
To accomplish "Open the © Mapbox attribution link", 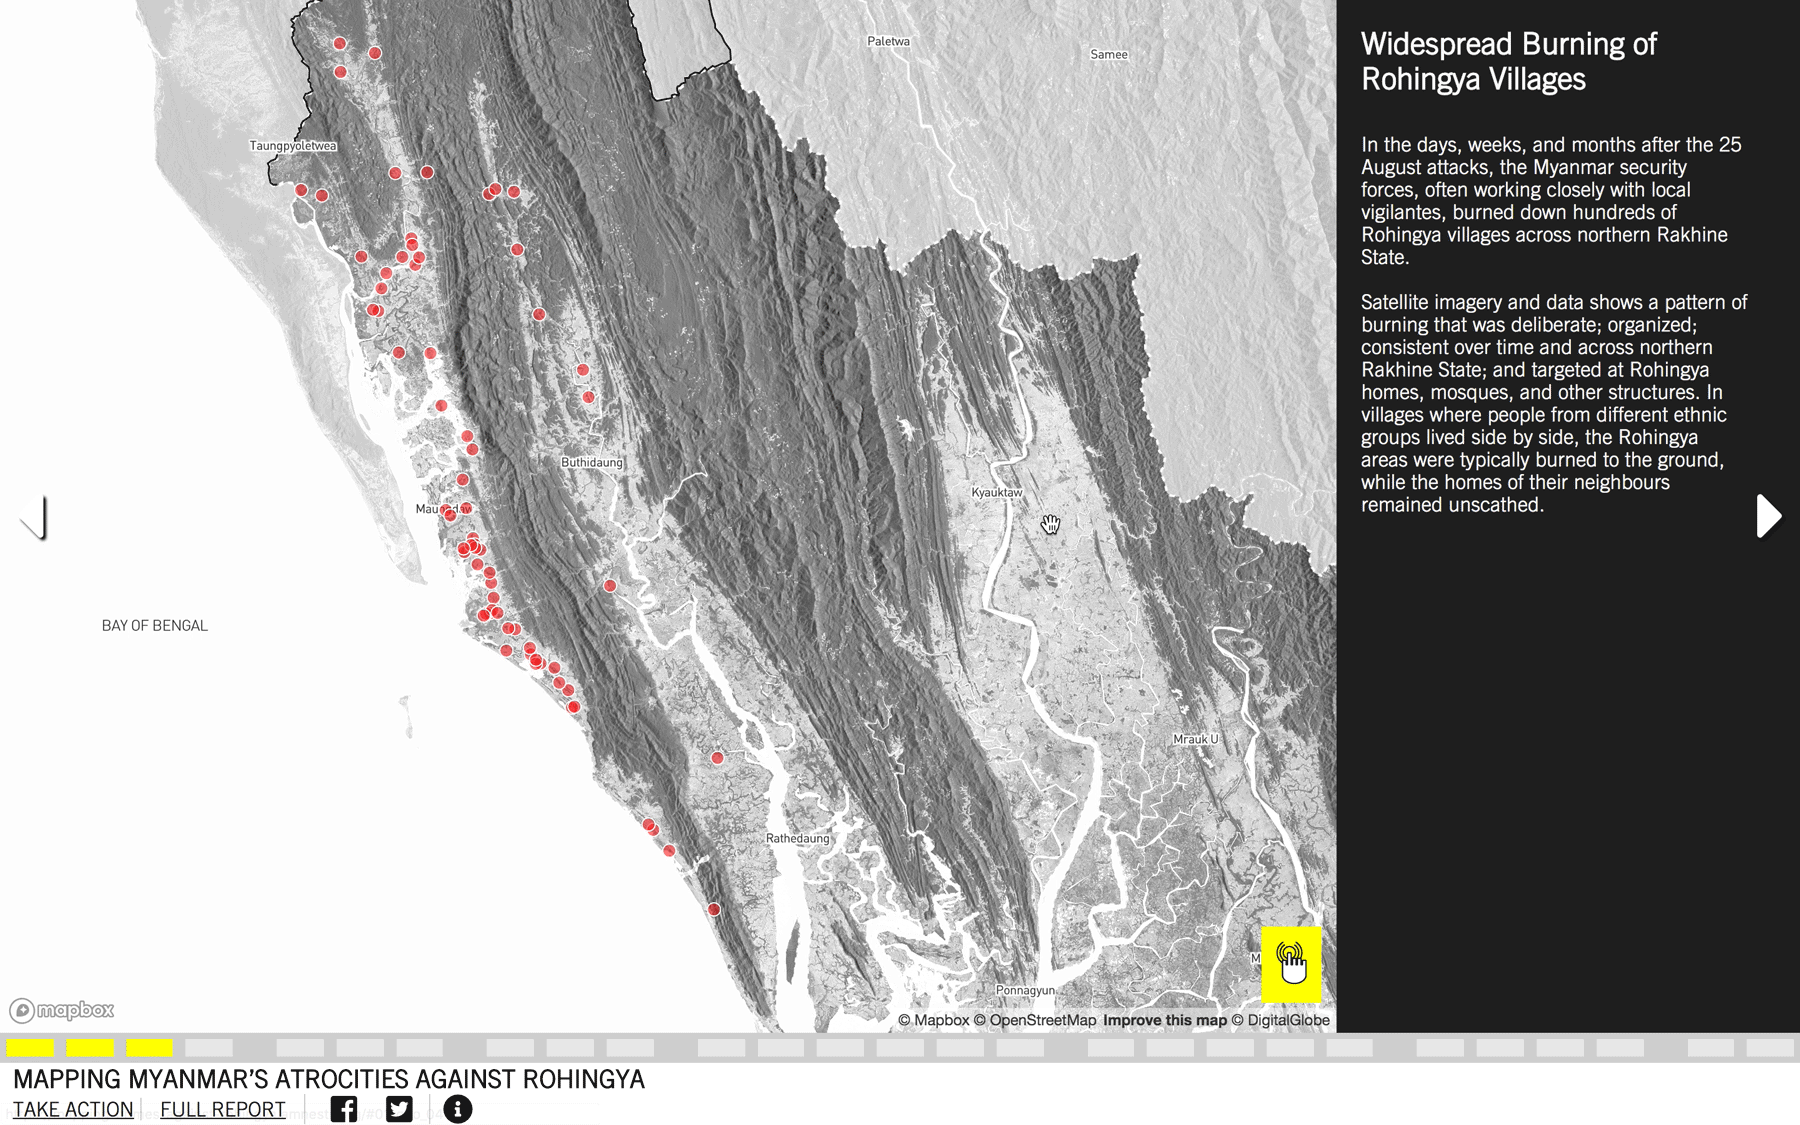I will tap(933, 1020).
